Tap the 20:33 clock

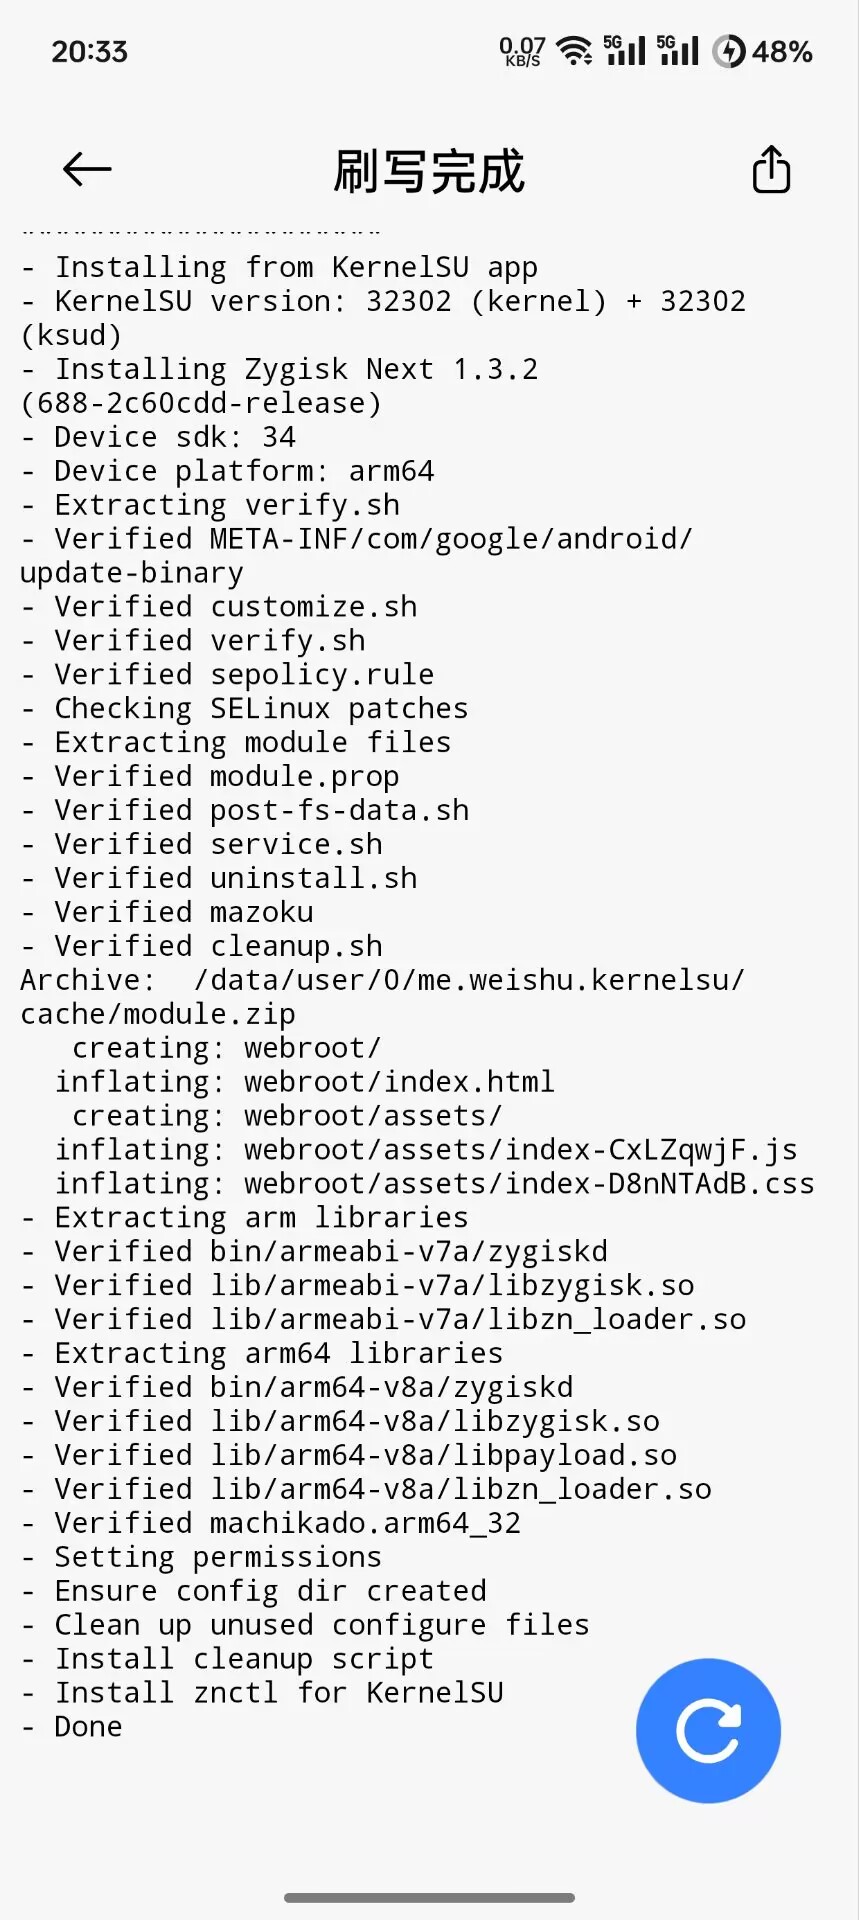pyautogui.click(x=90, y=51)
